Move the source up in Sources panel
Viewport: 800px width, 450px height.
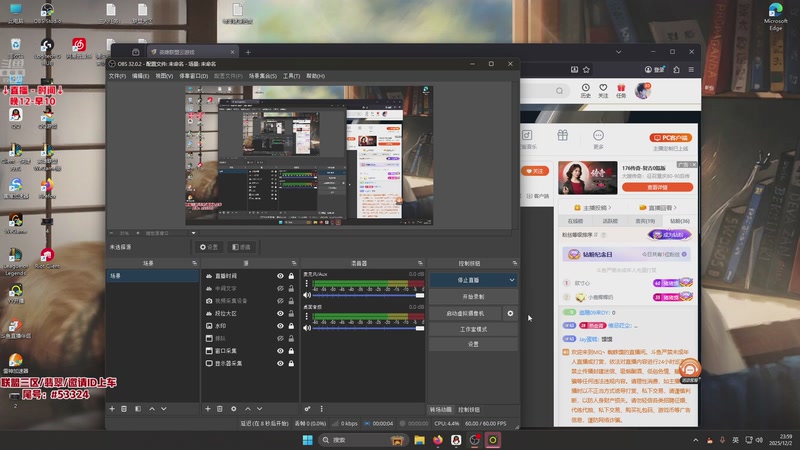coord(247,409)
